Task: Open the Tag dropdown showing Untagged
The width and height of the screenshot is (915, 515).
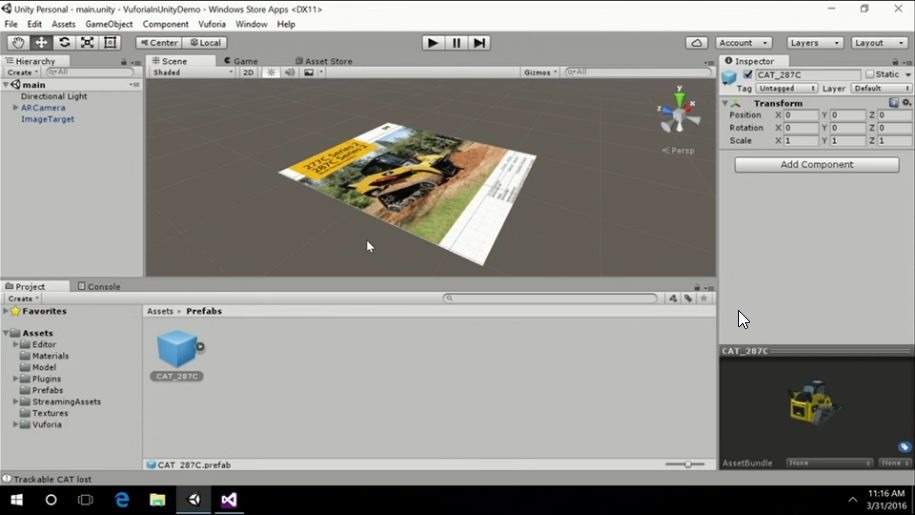Action: (787, 89)
